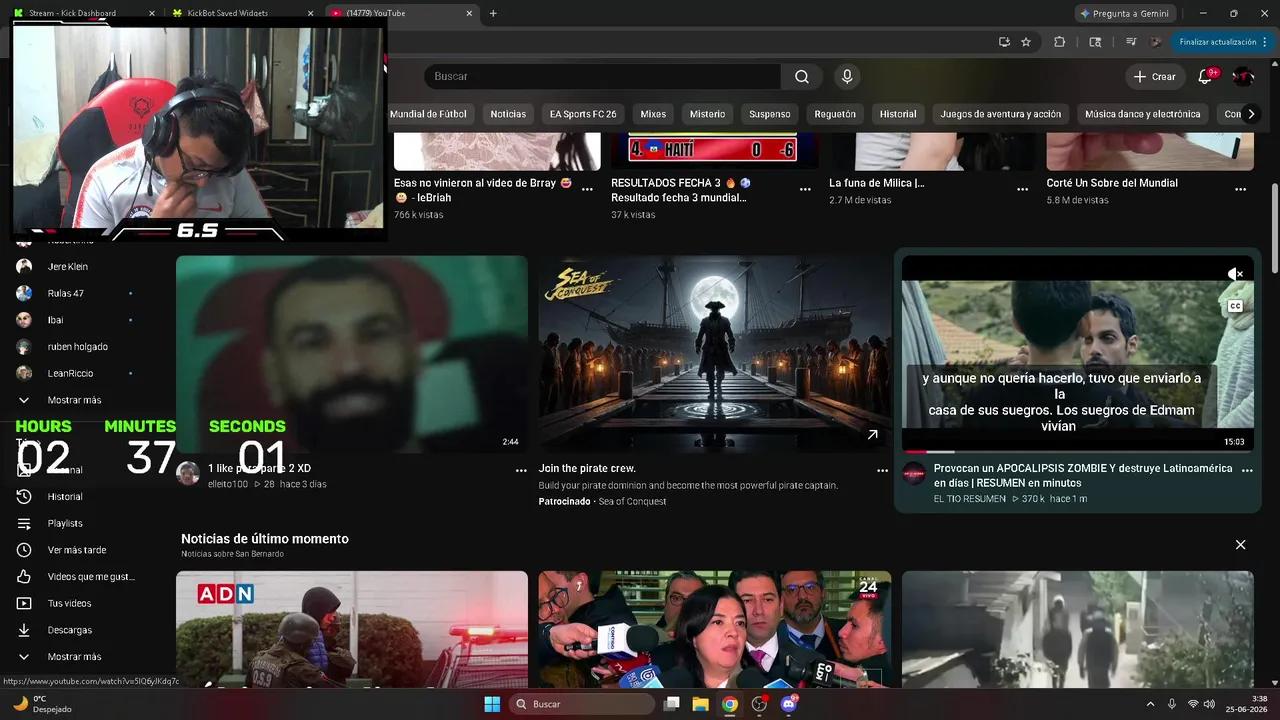Select the Noticias category chip
Screen dimensions: 1280x720
coord(508,114)
